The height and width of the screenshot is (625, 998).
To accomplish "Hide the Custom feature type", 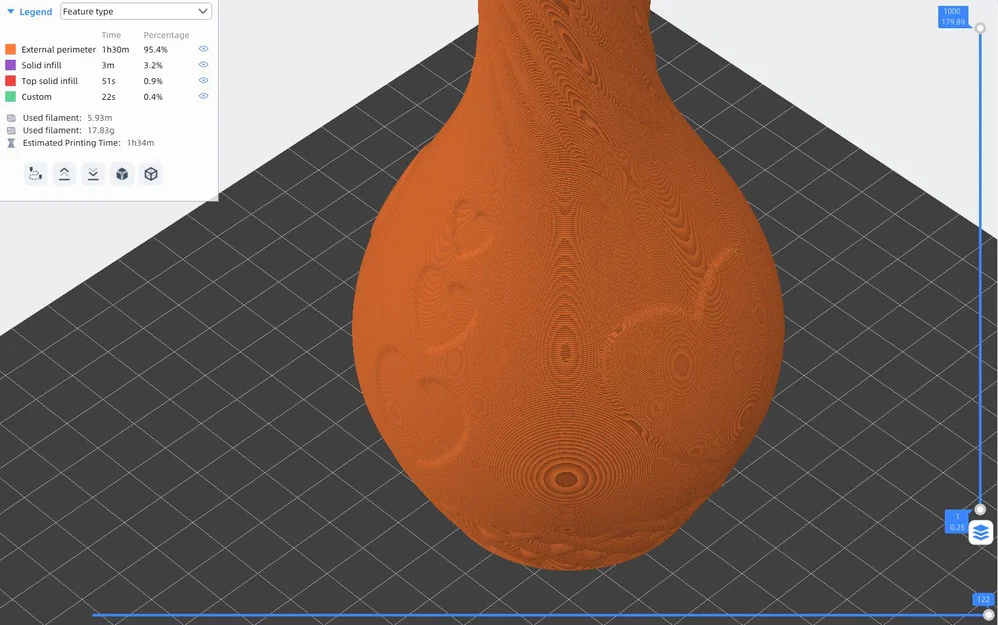I will (203, 96).
